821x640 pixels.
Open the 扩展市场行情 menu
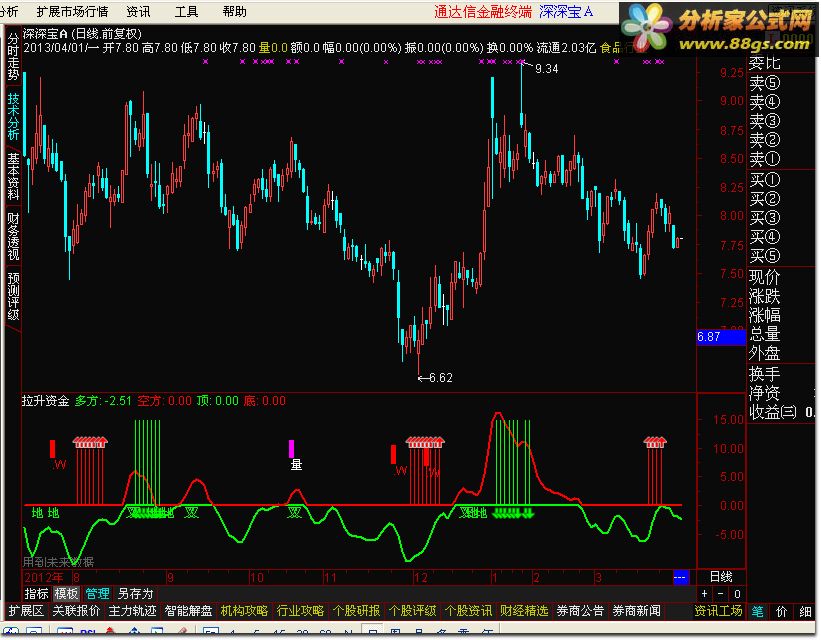coord(72,12)
